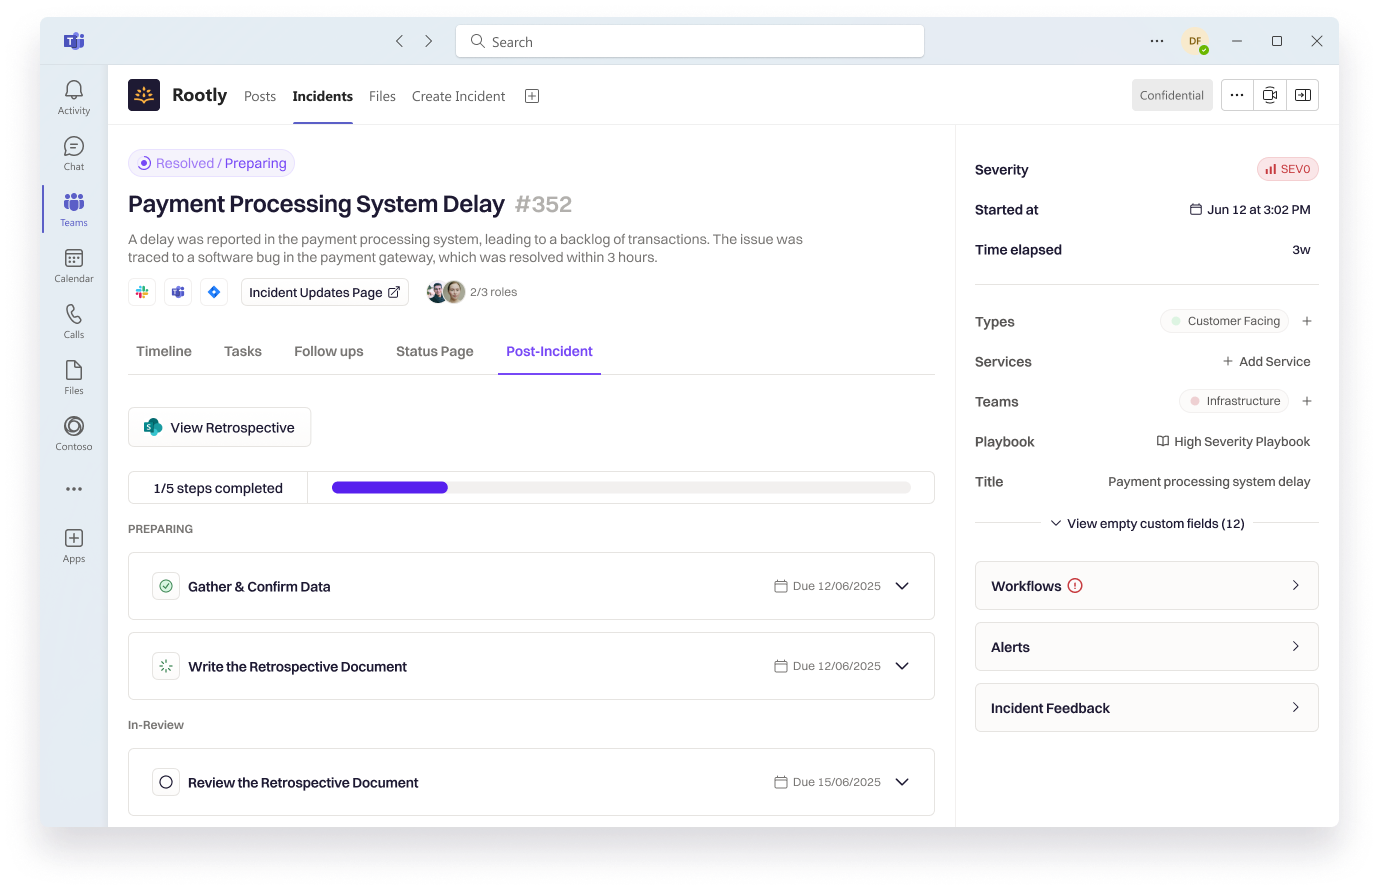
Task: Open Activity in Teams sidebar
Action: pos(74,97)
